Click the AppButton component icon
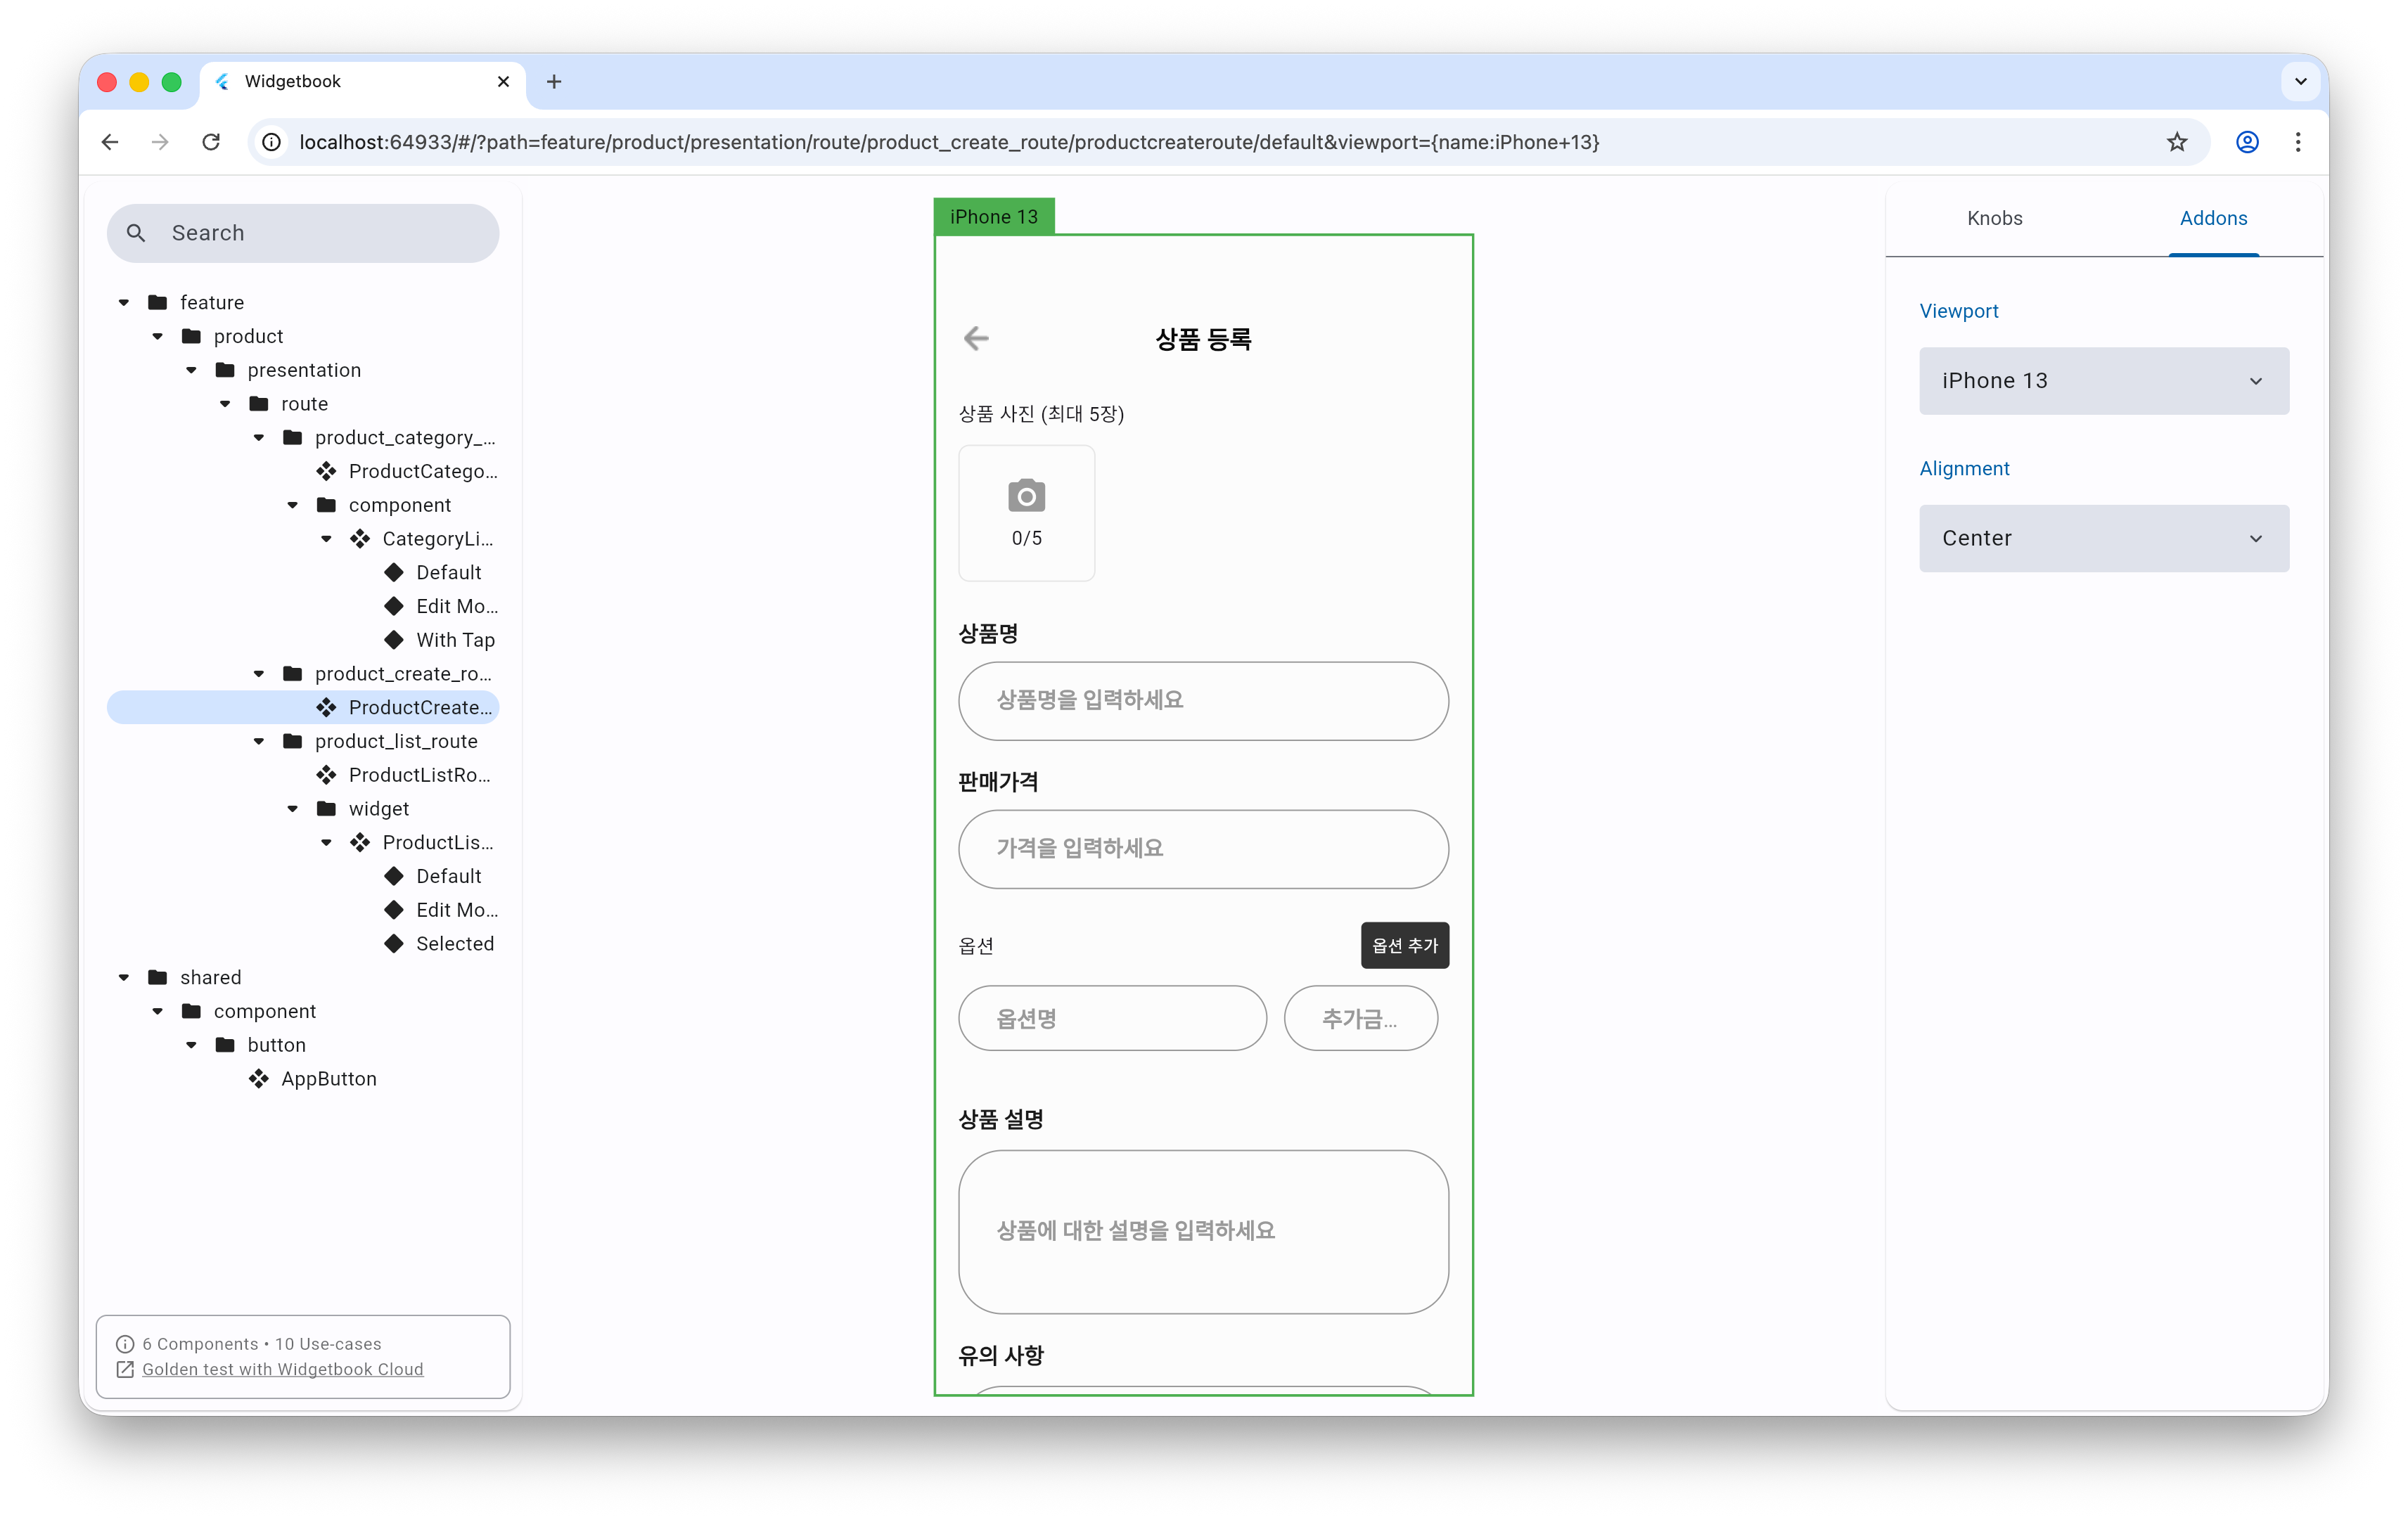Screen dimensions: 2408x1520 coord(259,1078)
